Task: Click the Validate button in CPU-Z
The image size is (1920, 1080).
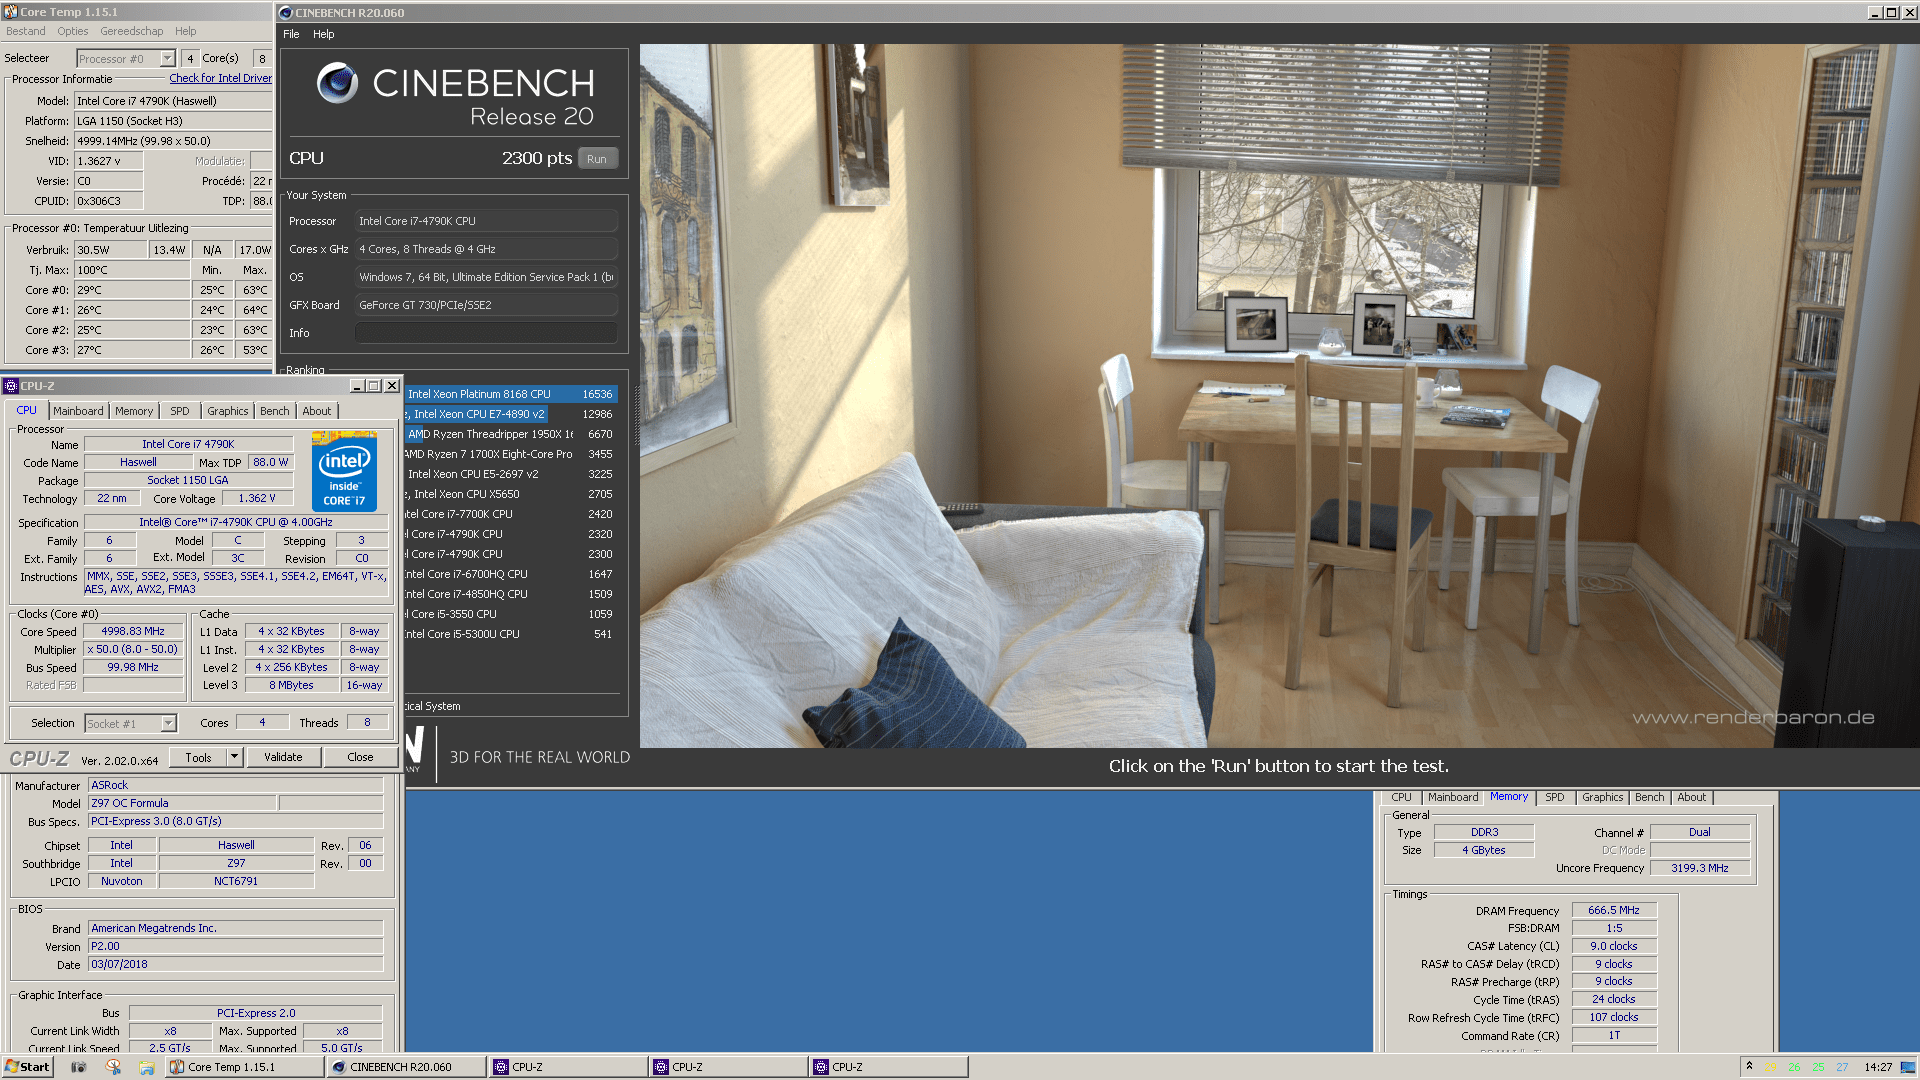Action: coord(283,757)
